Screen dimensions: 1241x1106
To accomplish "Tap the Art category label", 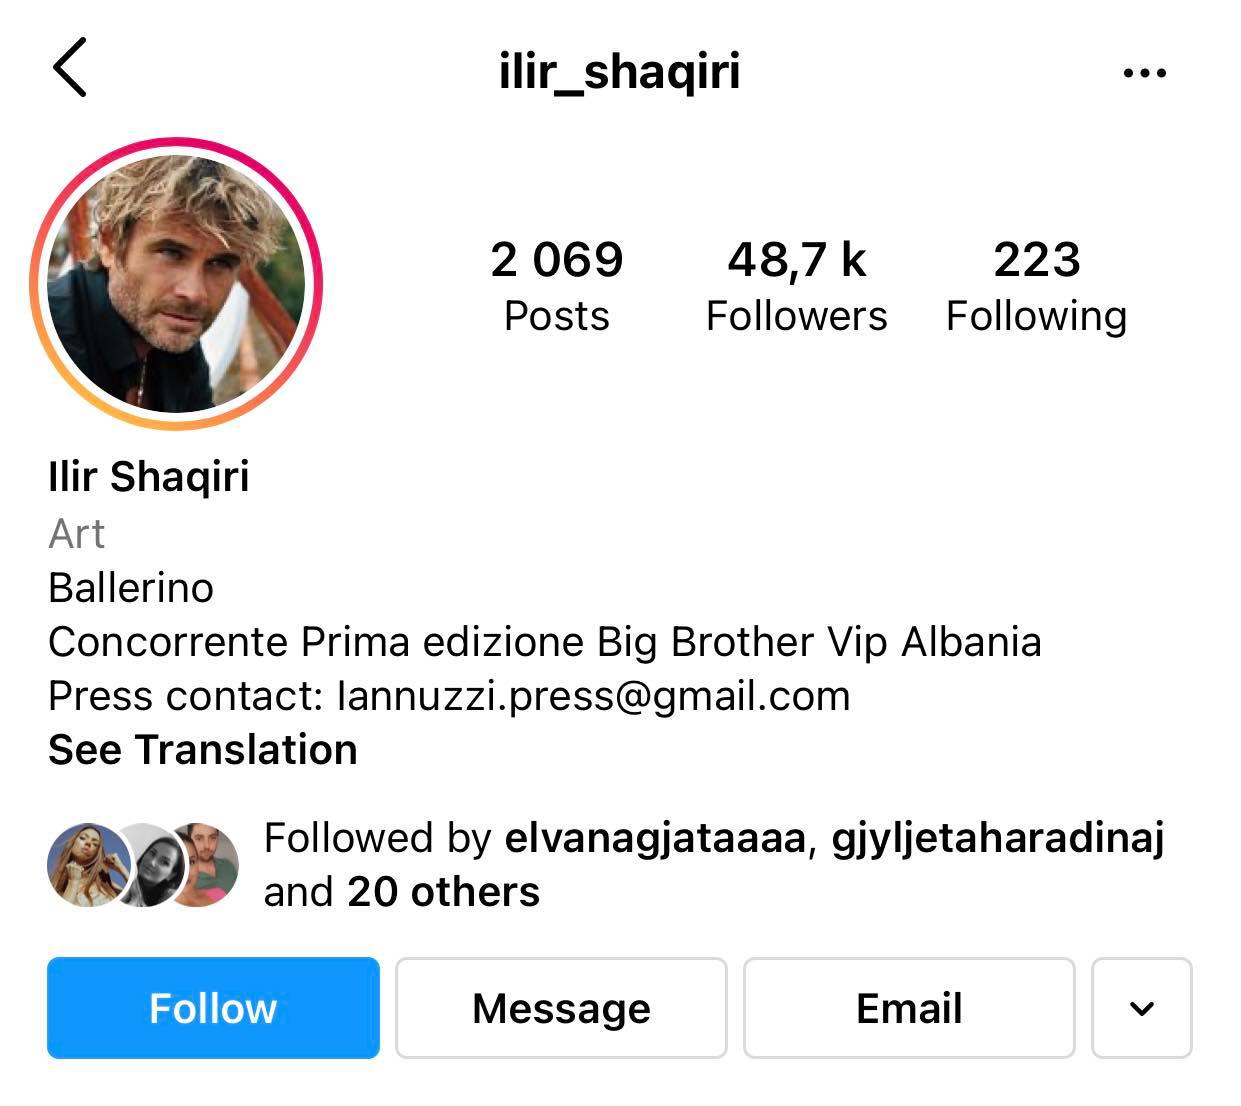I will coord(76,534).
